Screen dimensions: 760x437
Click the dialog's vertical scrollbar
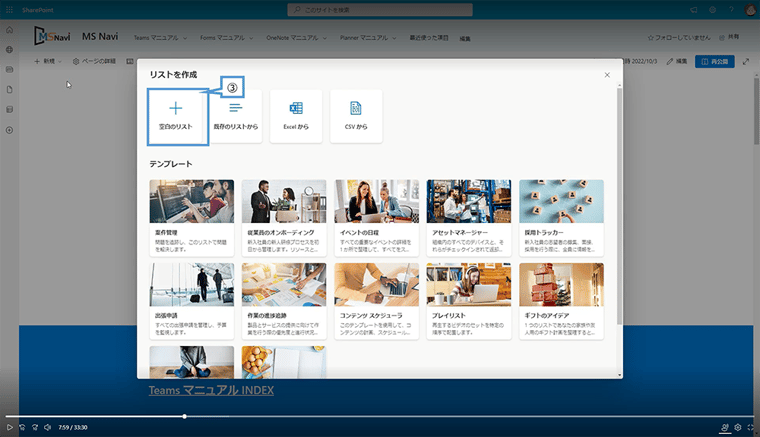pos(619,206)
